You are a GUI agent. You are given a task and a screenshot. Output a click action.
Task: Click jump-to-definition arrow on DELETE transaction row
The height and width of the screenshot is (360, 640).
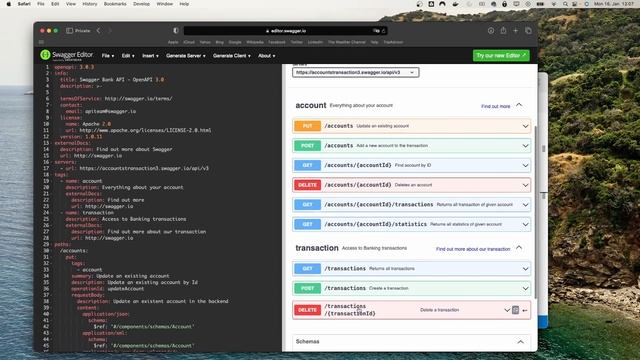(x=525, y=311)
